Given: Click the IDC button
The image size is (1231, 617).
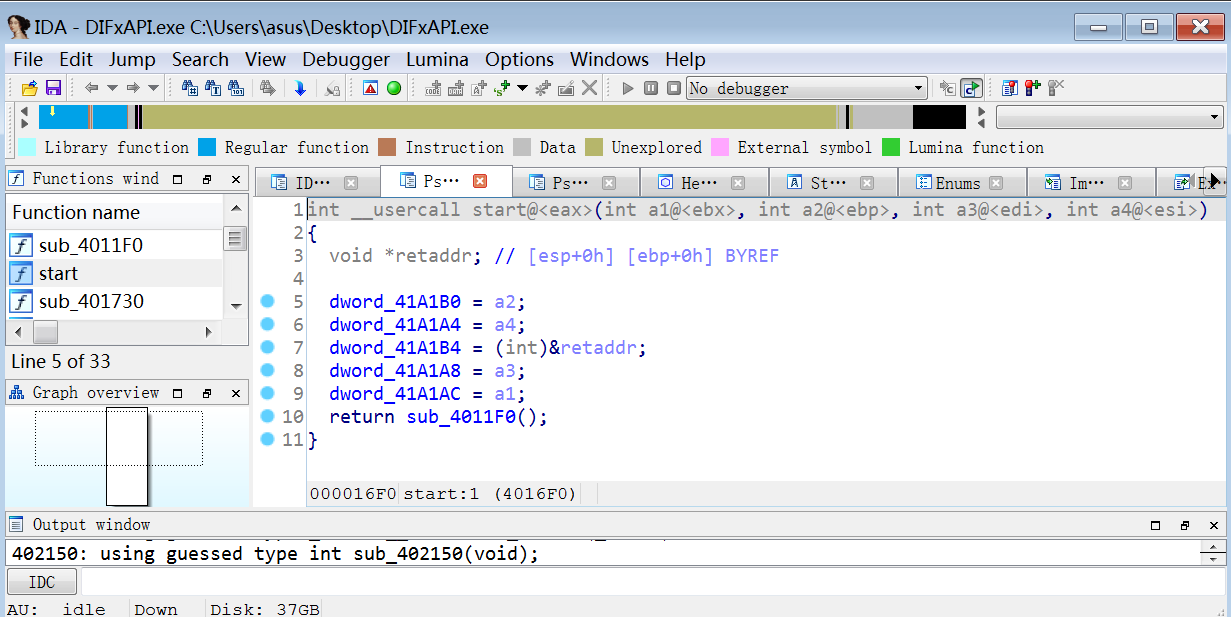Looking at the screenshot, I should pos(42,582).
